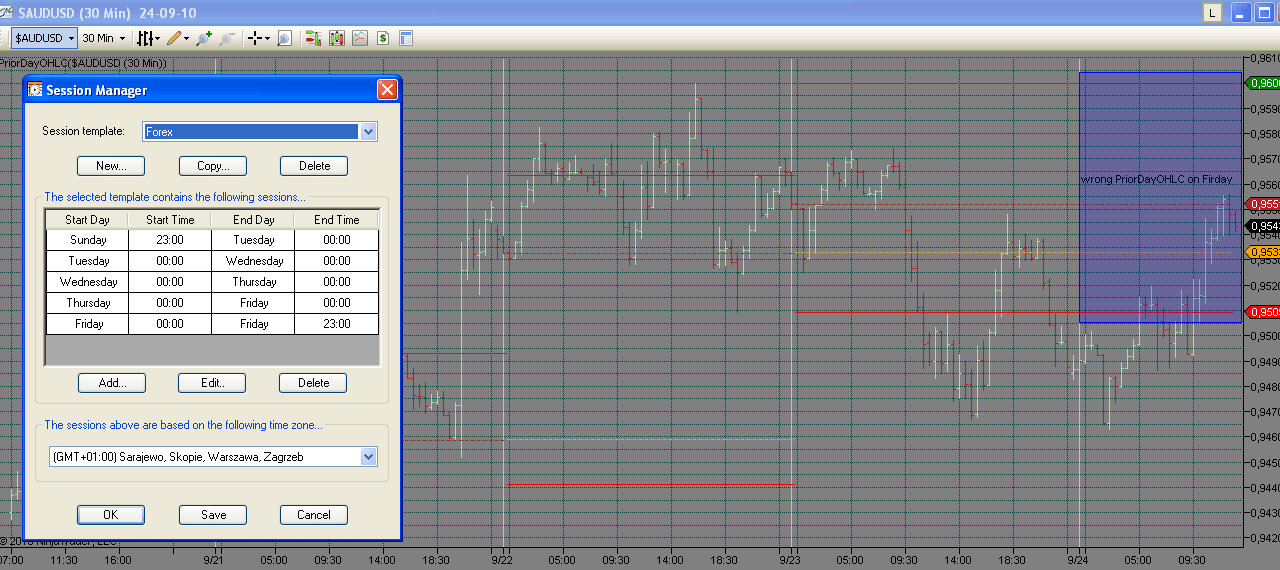Select the crosshair cursor tool icon

point(255,38)
